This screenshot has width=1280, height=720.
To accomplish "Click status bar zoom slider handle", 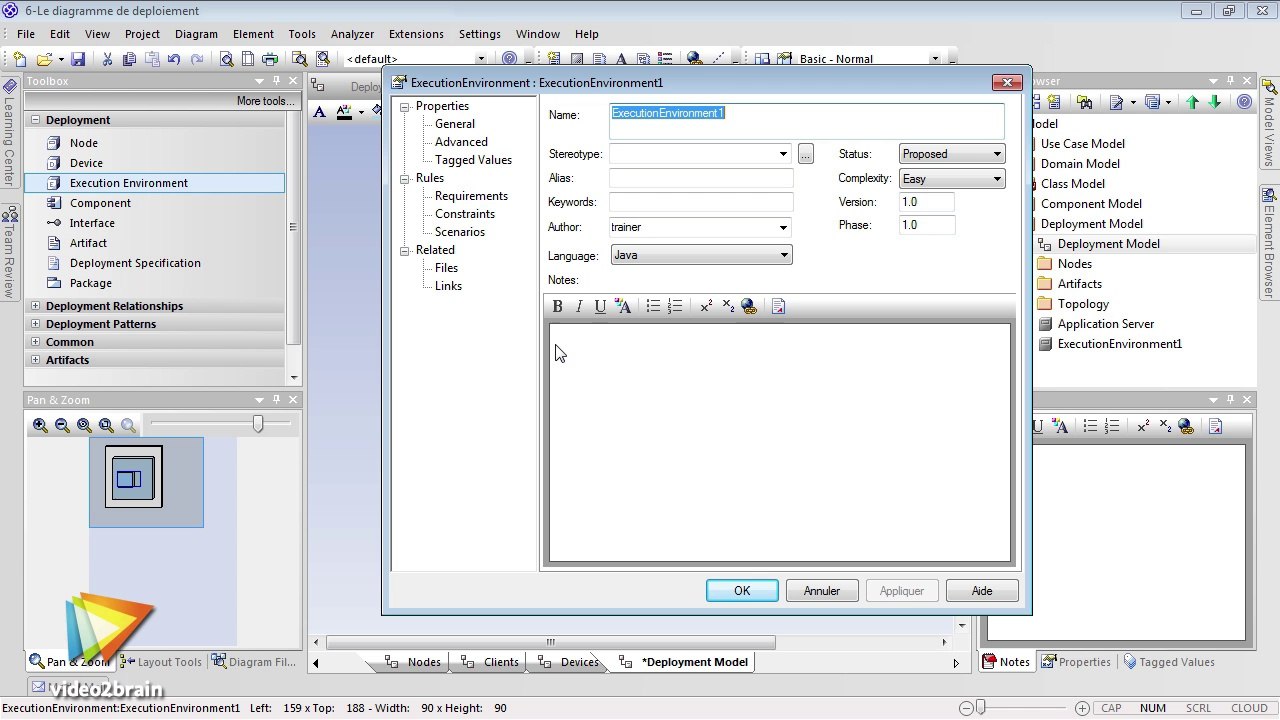I will click(981, 708).
